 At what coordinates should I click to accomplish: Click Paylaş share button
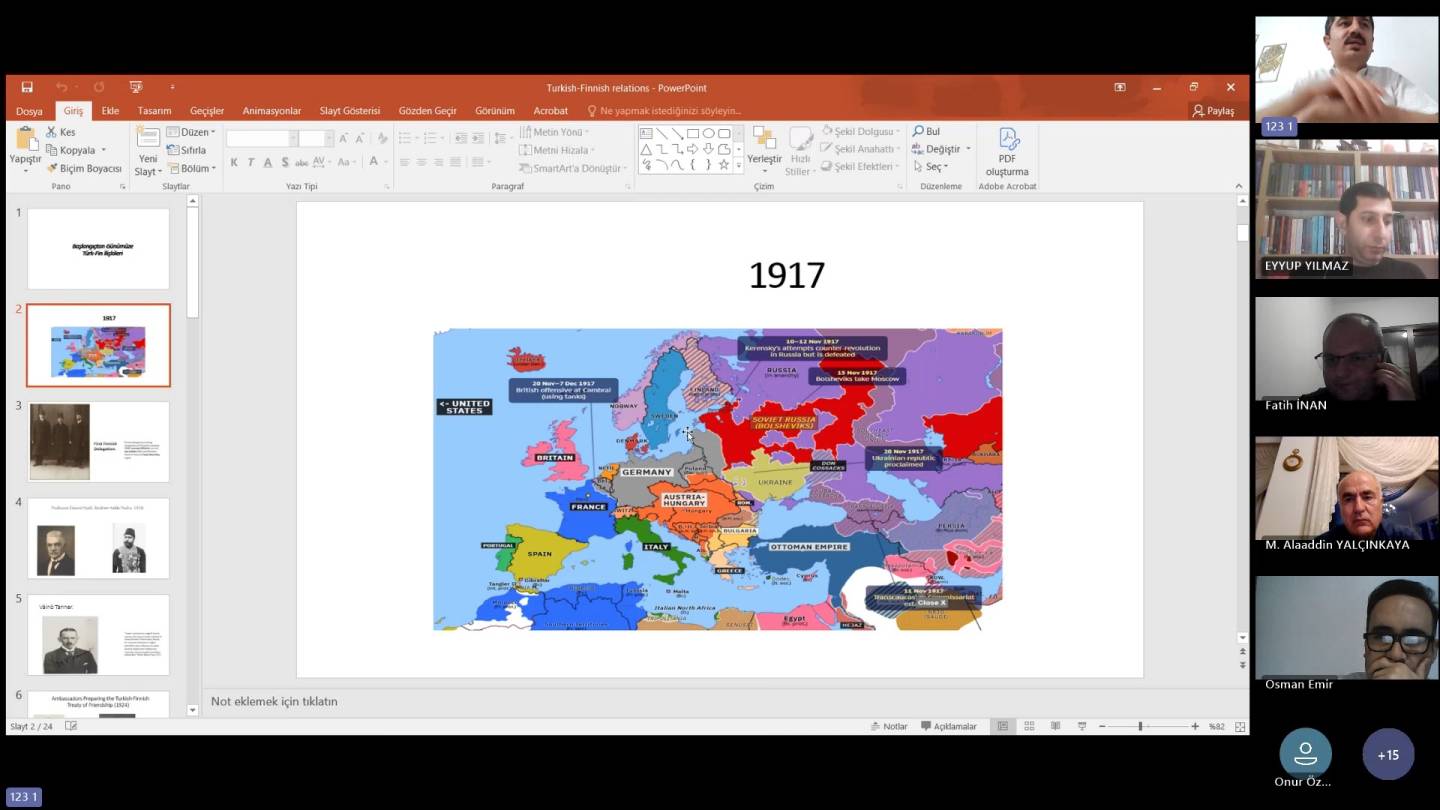(1213, 111)
